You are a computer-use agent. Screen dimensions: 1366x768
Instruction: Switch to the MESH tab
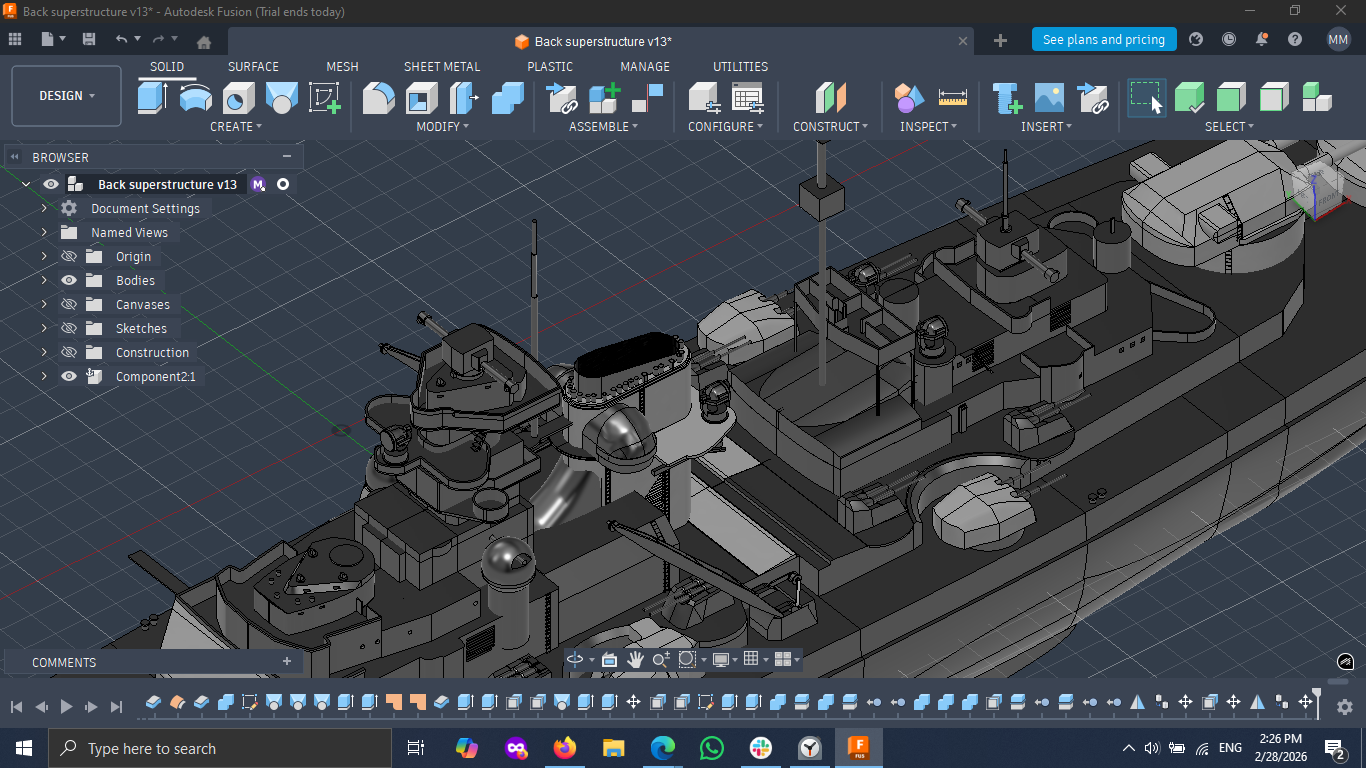tap(342, 67)
